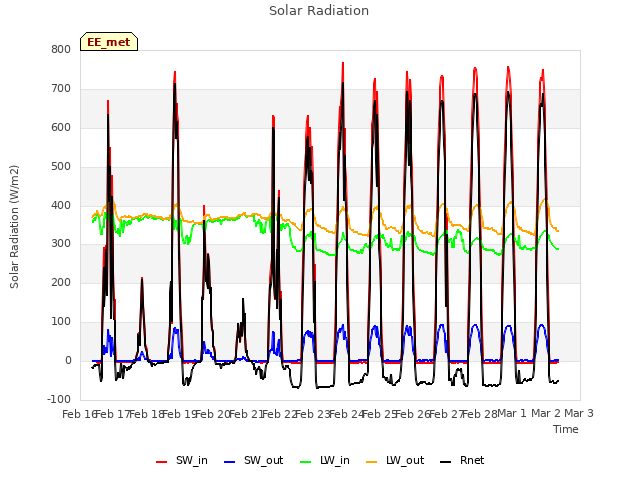
Task: Click the red SW_in legend color marker
Action: pyautogui.click(x=162, y=462)
